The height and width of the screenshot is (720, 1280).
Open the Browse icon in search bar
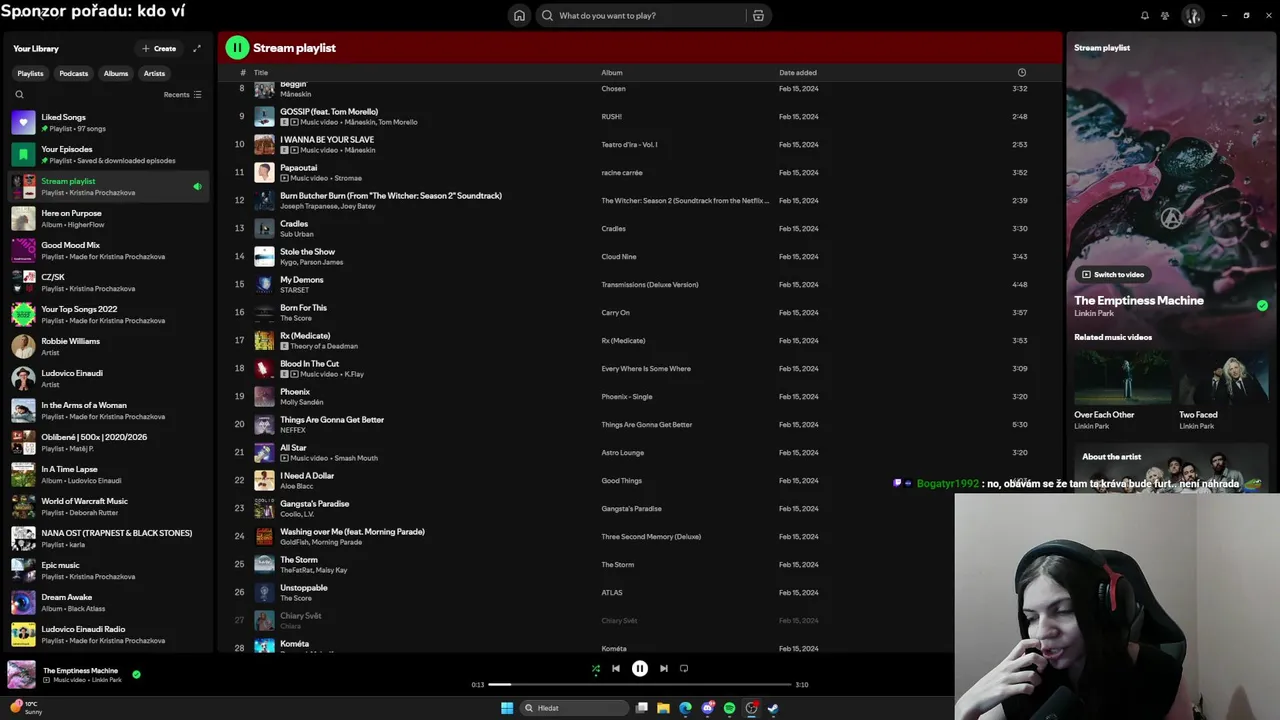click(x=758, y=15)
